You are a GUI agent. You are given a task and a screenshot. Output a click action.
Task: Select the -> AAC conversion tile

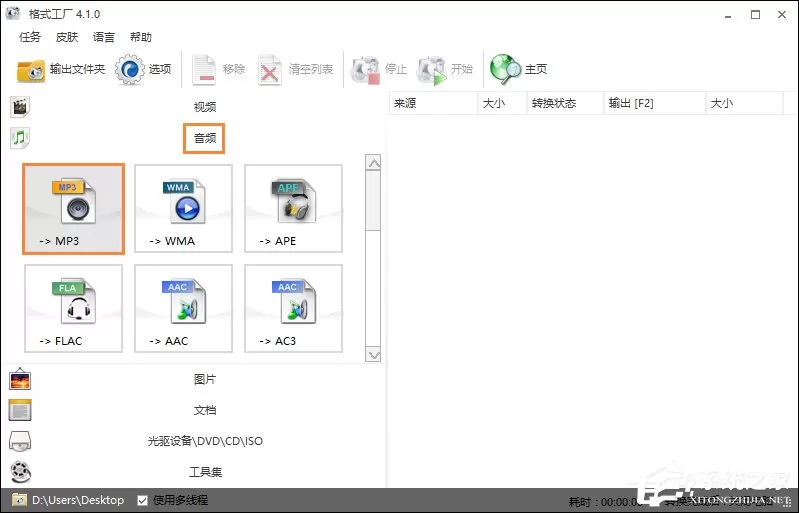click(x=183, y=308)
